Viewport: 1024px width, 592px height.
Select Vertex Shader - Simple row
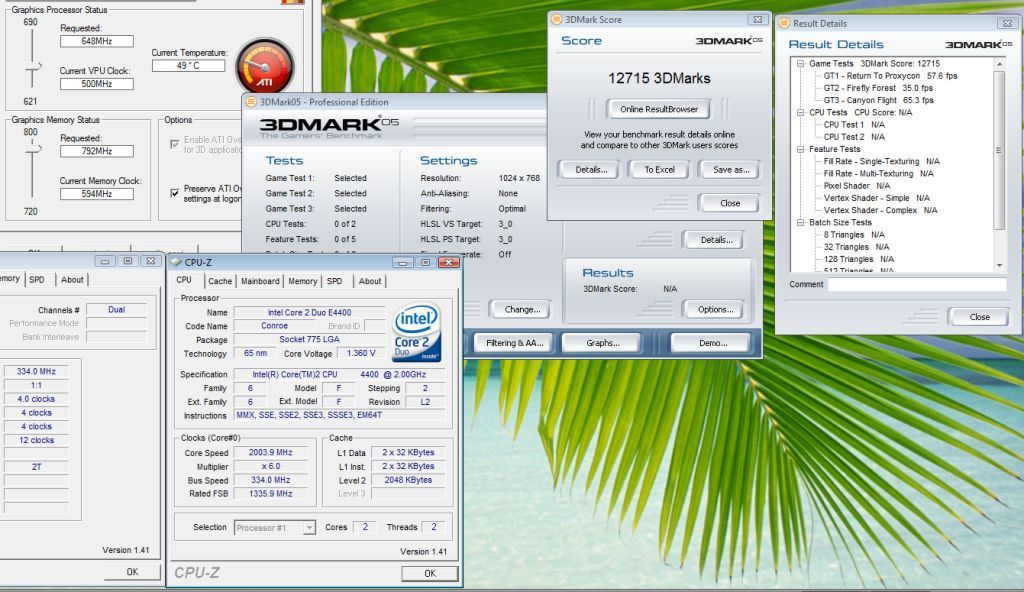[876, 198]
